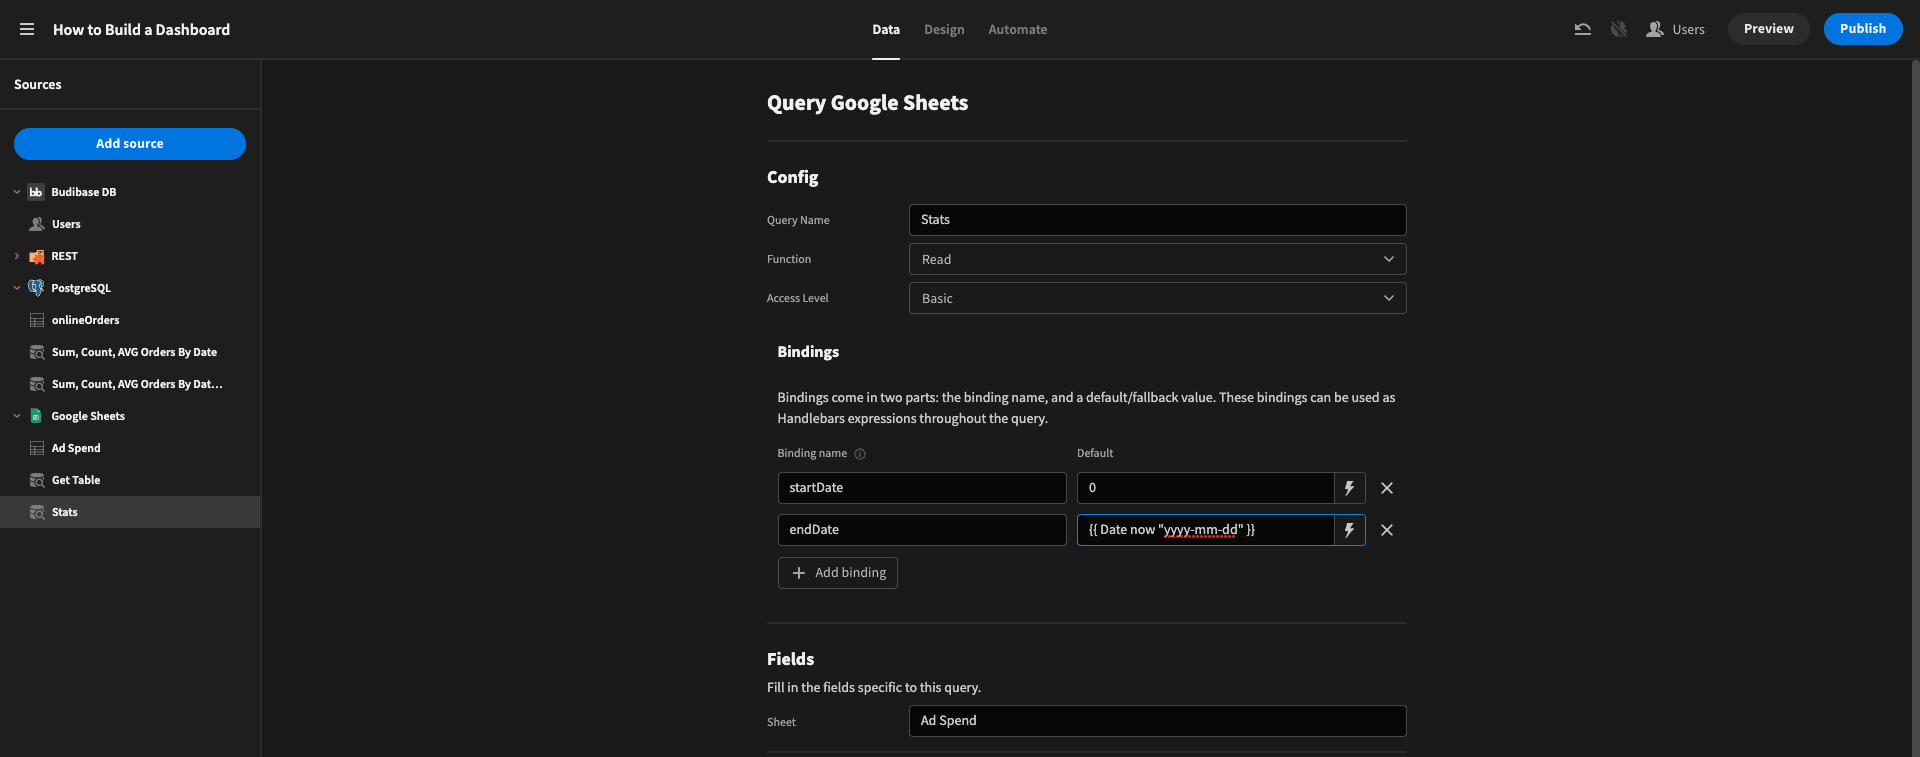Click the Add source button

(130, 144)
